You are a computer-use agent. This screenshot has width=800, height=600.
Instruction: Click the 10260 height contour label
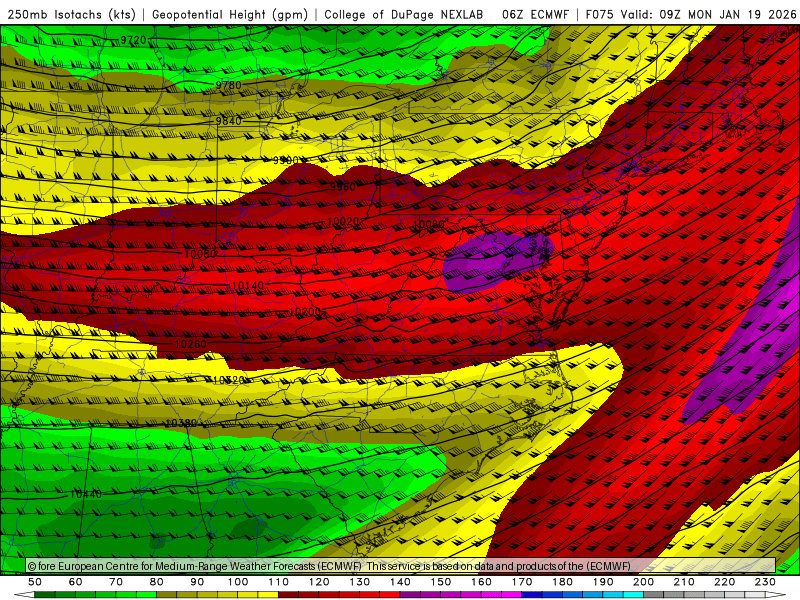point(191,344)
